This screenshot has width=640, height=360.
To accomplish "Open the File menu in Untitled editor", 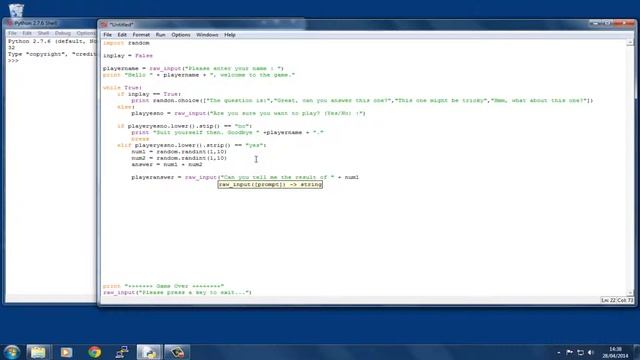I will pyautogui.click(x=107, y=35).
